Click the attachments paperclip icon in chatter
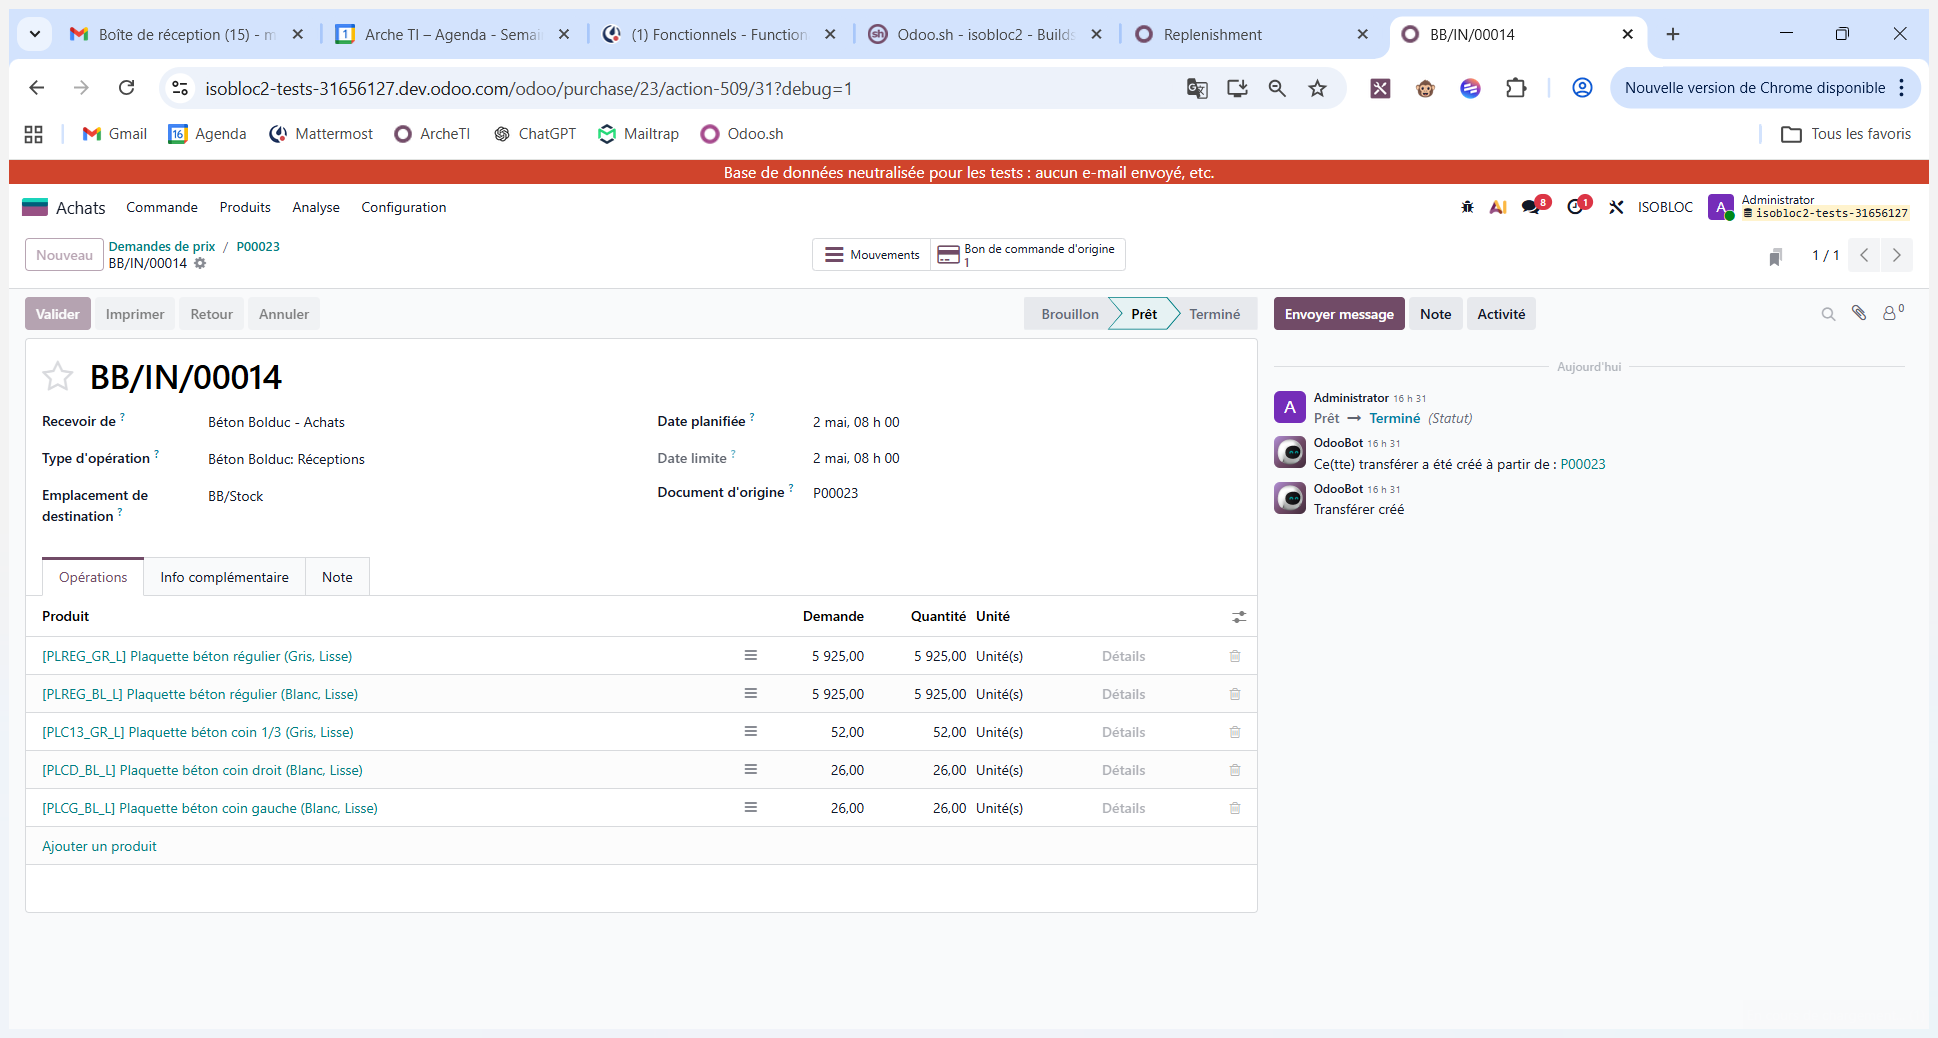Viewport: 1938px width, 1038px height. (x=1859, y=313)
